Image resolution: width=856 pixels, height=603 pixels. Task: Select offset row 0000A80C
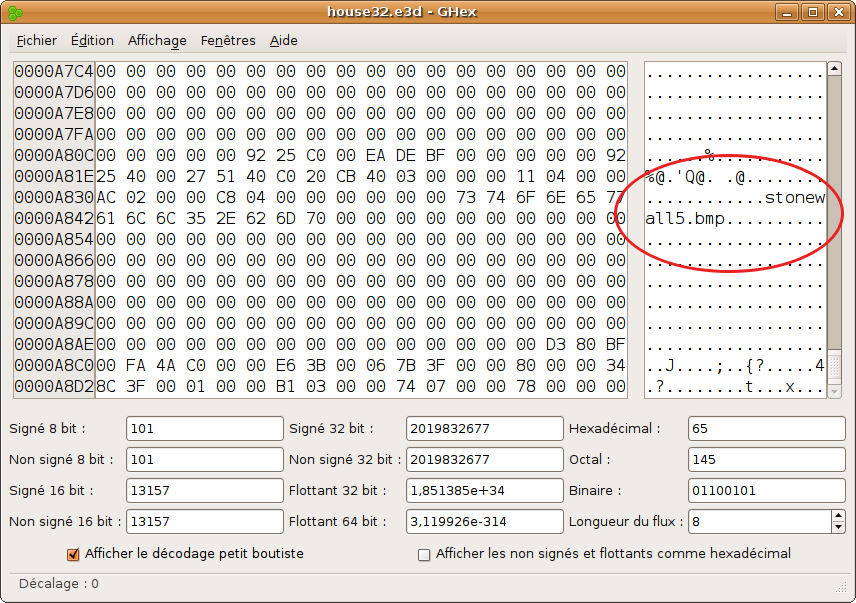click(x=54, y=156)
